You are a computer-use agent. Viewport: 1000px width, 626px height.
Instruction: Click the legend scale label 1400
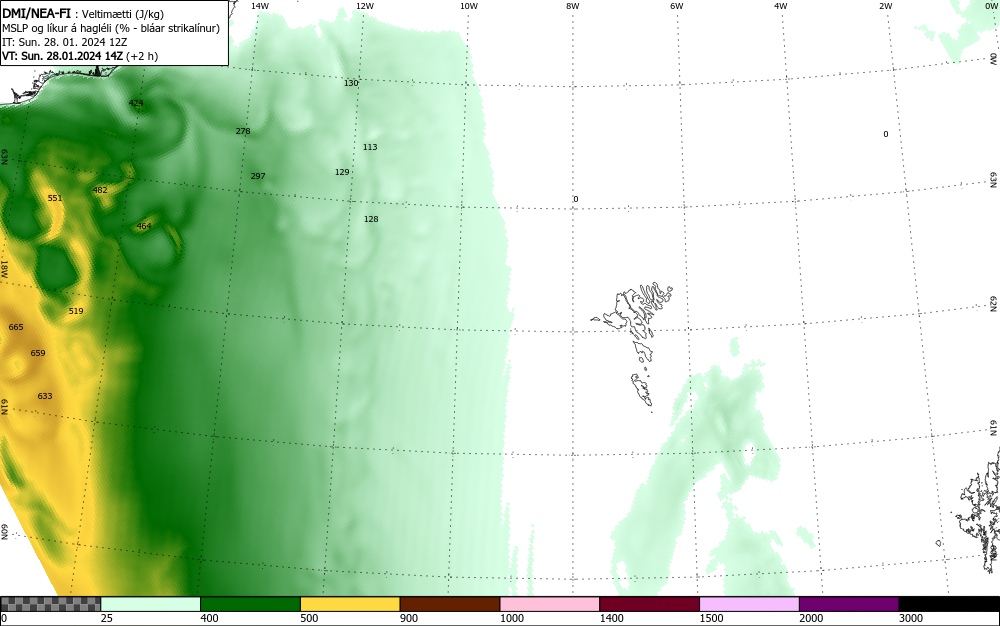pyautogui.click(x=612, y=618)
